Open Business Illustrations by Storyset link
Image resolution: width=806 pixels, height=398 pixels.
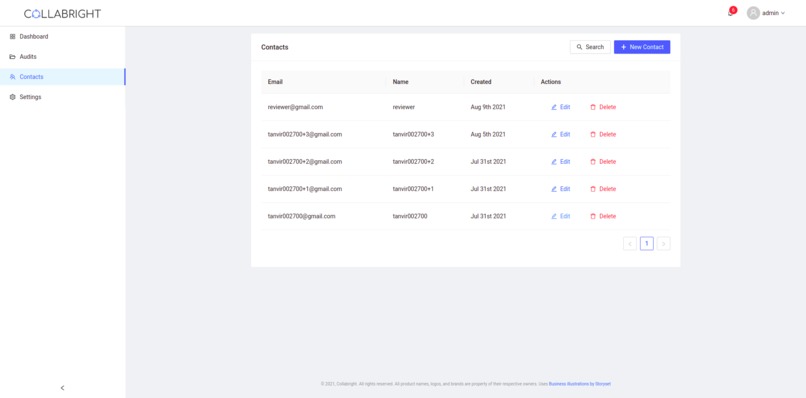(580, 384)
